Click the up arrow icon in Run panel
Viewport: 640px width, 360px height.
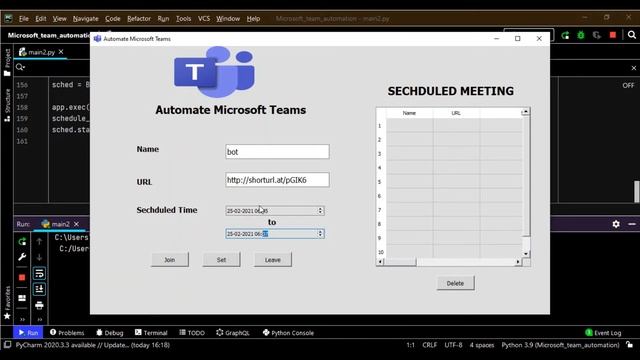(x=39, y=241)
